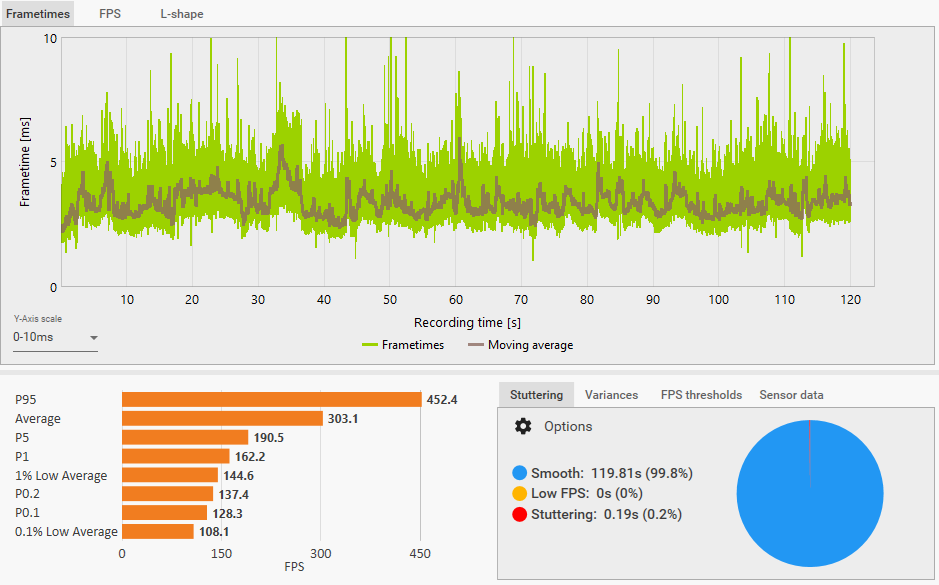939x585 pixels.
Task: Open the Y-Axis scale dropdown
Action: tap(55, 337)
